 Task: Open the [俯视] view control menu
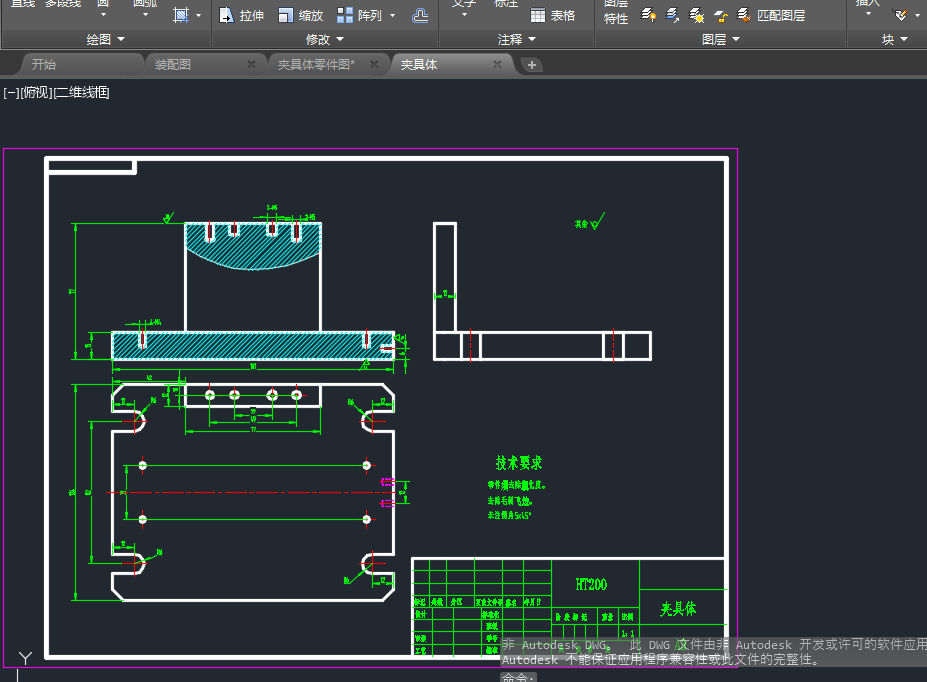coord(35,93)
